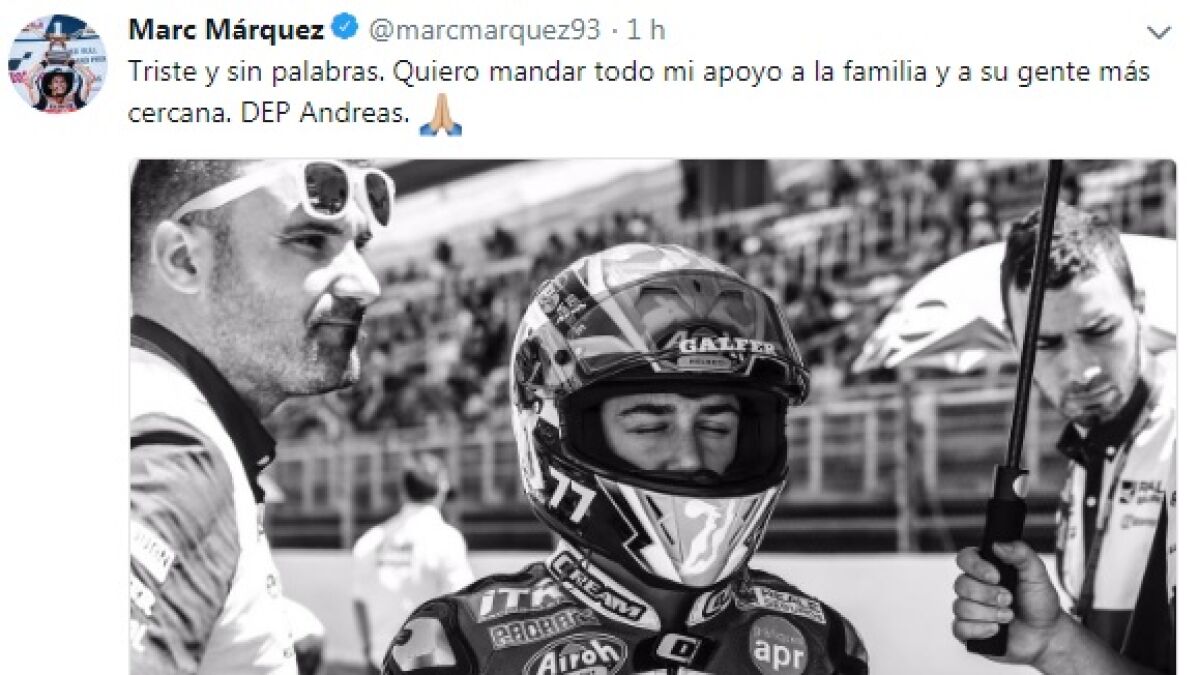Click Marc Márquez profile avatar
The height and width of the screenshot is (675, 1199).
[x=57, y=63]
